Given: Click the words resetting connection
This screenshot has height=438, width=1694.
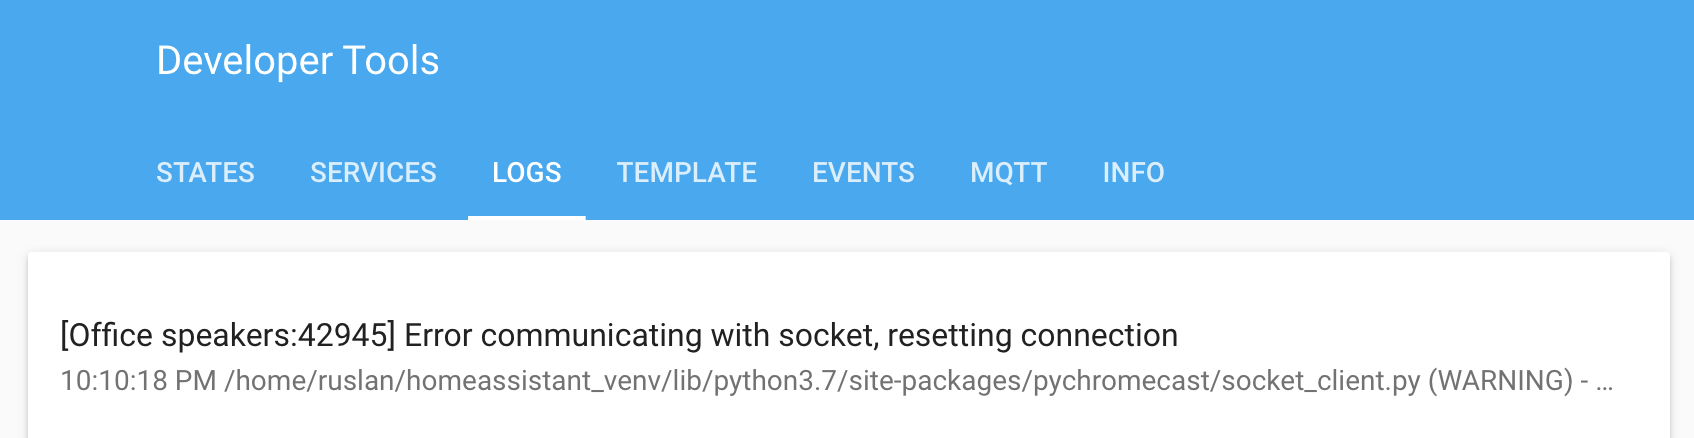Looking at the screenshot, I should pos(1032,335).
